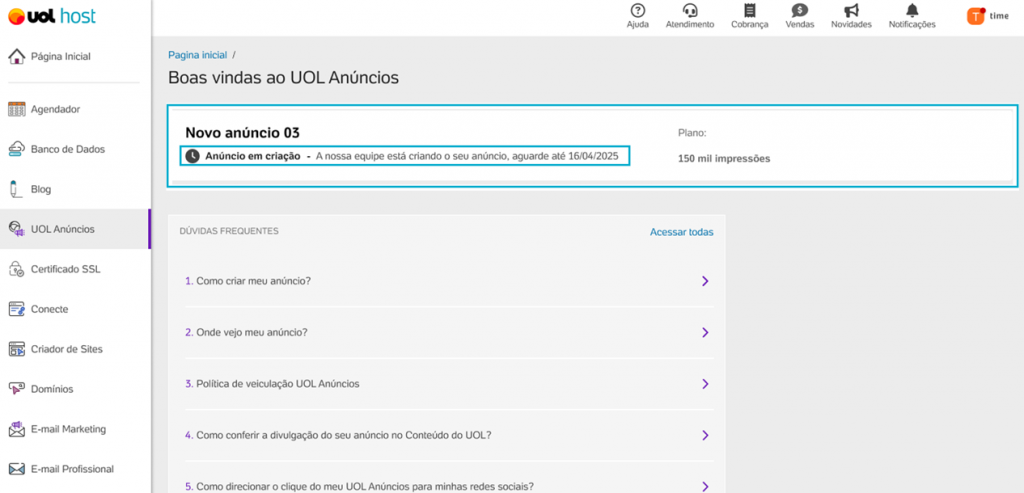
Task: Click the 'Pagina inicial' breadcrumb link
Action: click(198, 55)
